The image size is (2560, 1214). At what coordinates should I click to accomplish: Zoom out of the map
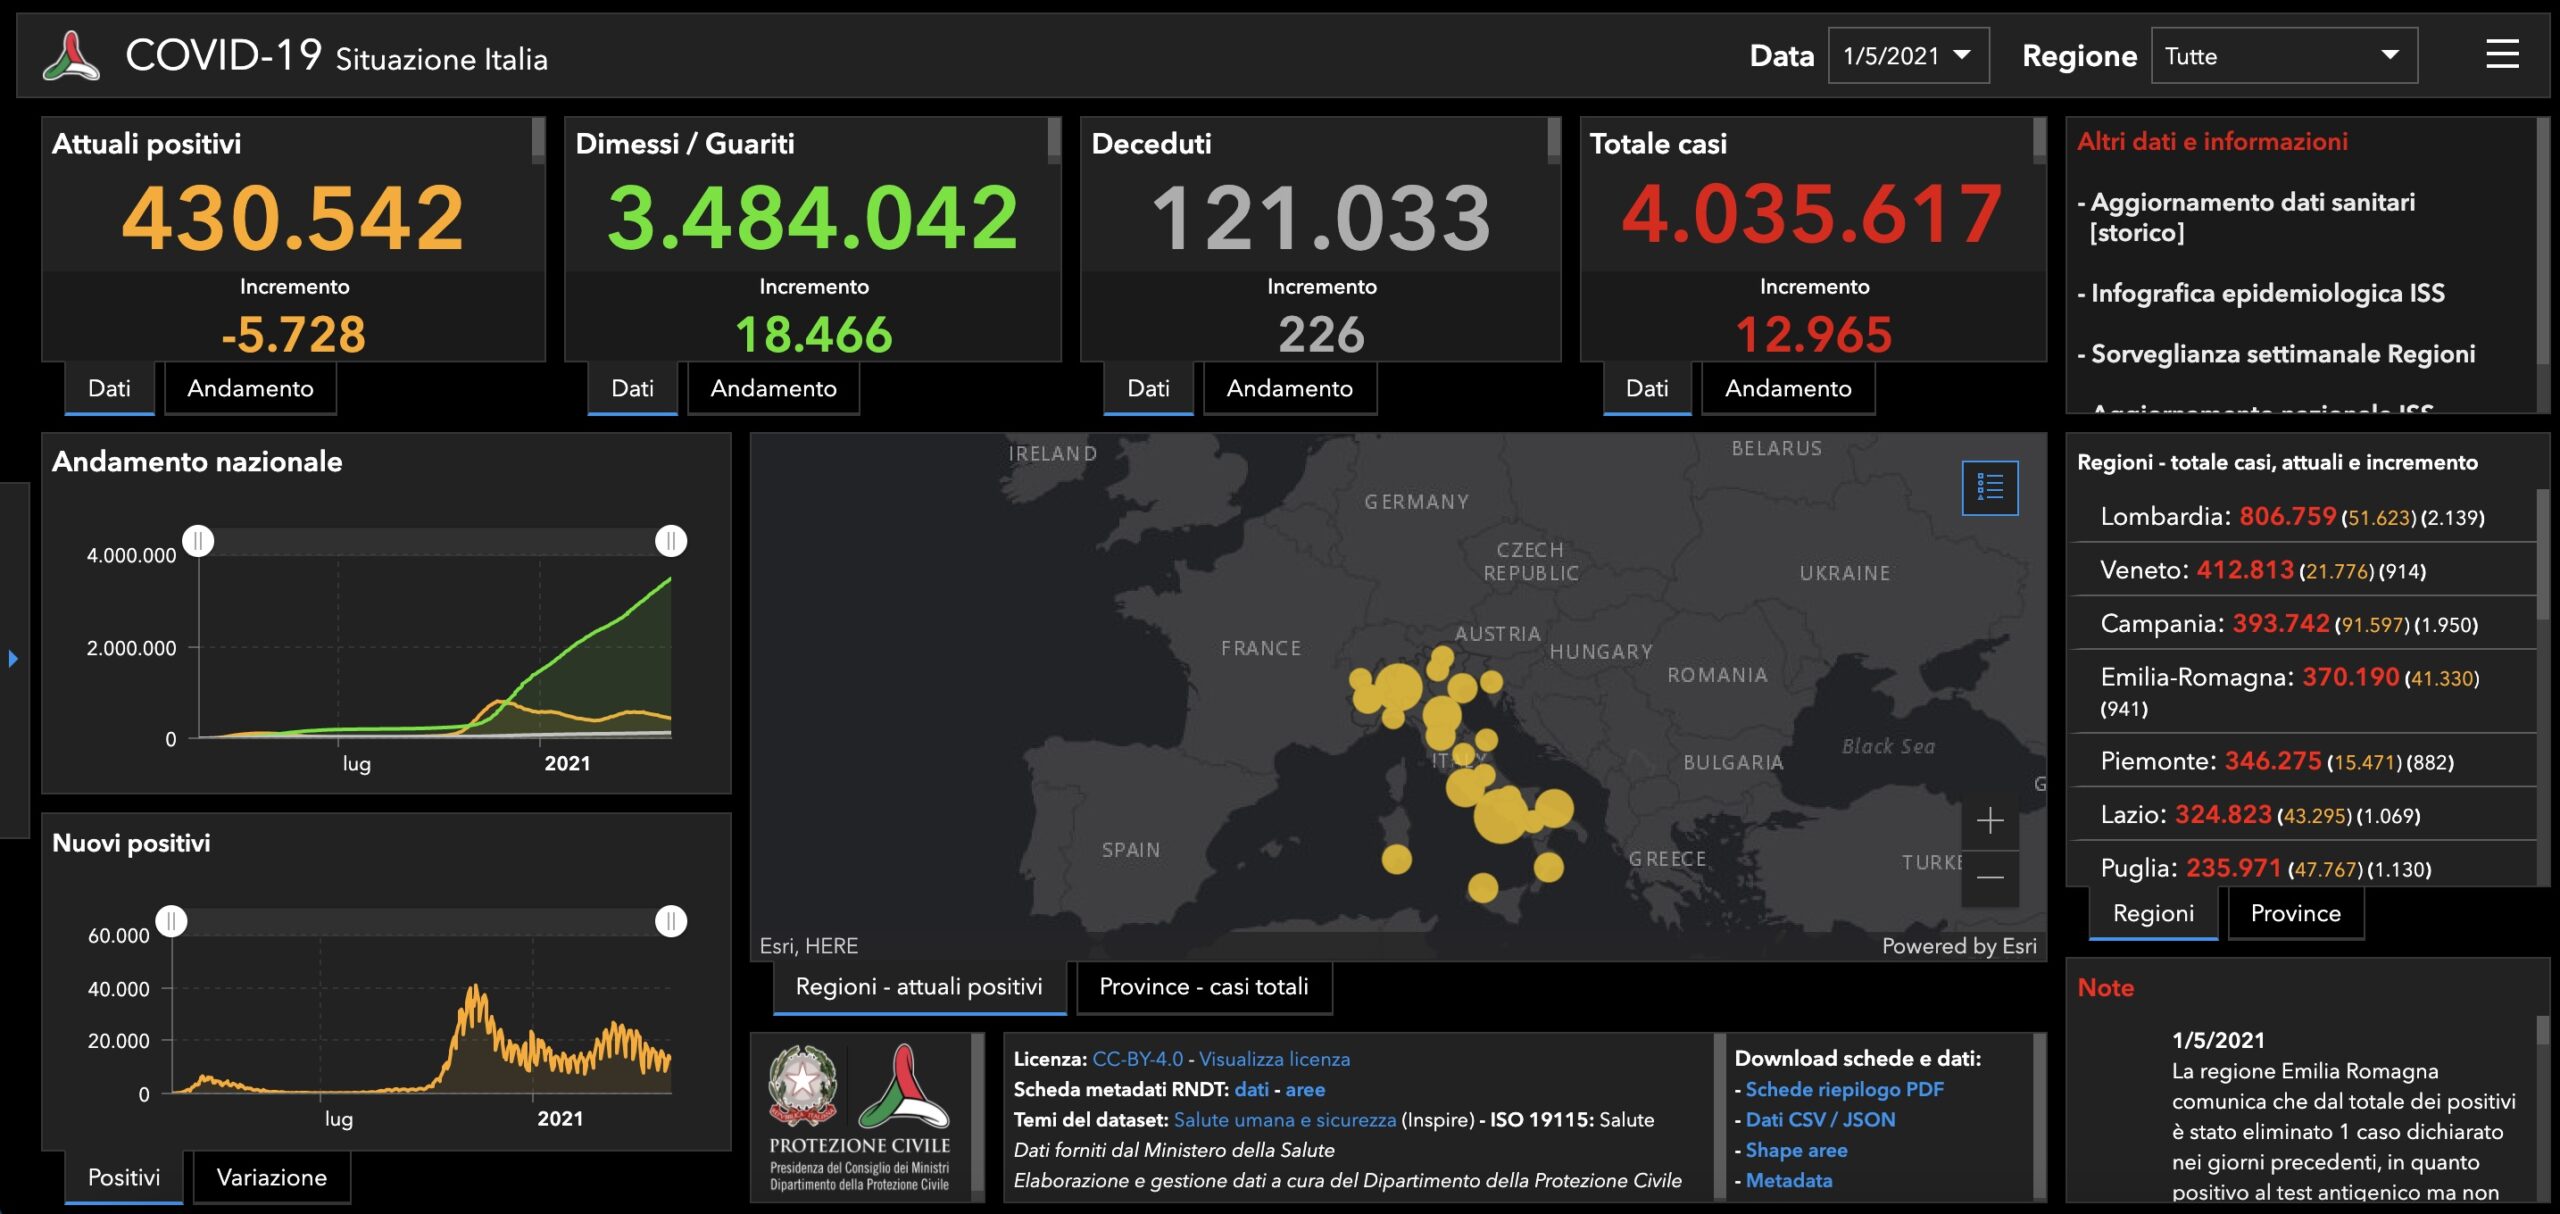coord(1989,878)
